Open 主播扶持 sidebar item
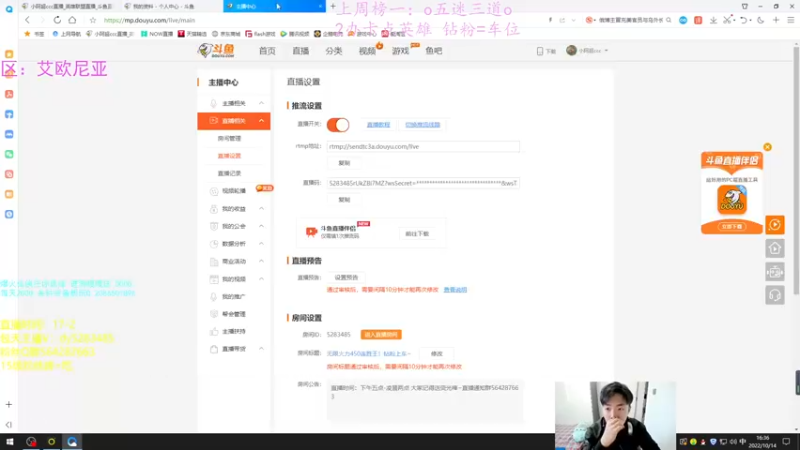The image size is (800, 450). coord(234,332)
